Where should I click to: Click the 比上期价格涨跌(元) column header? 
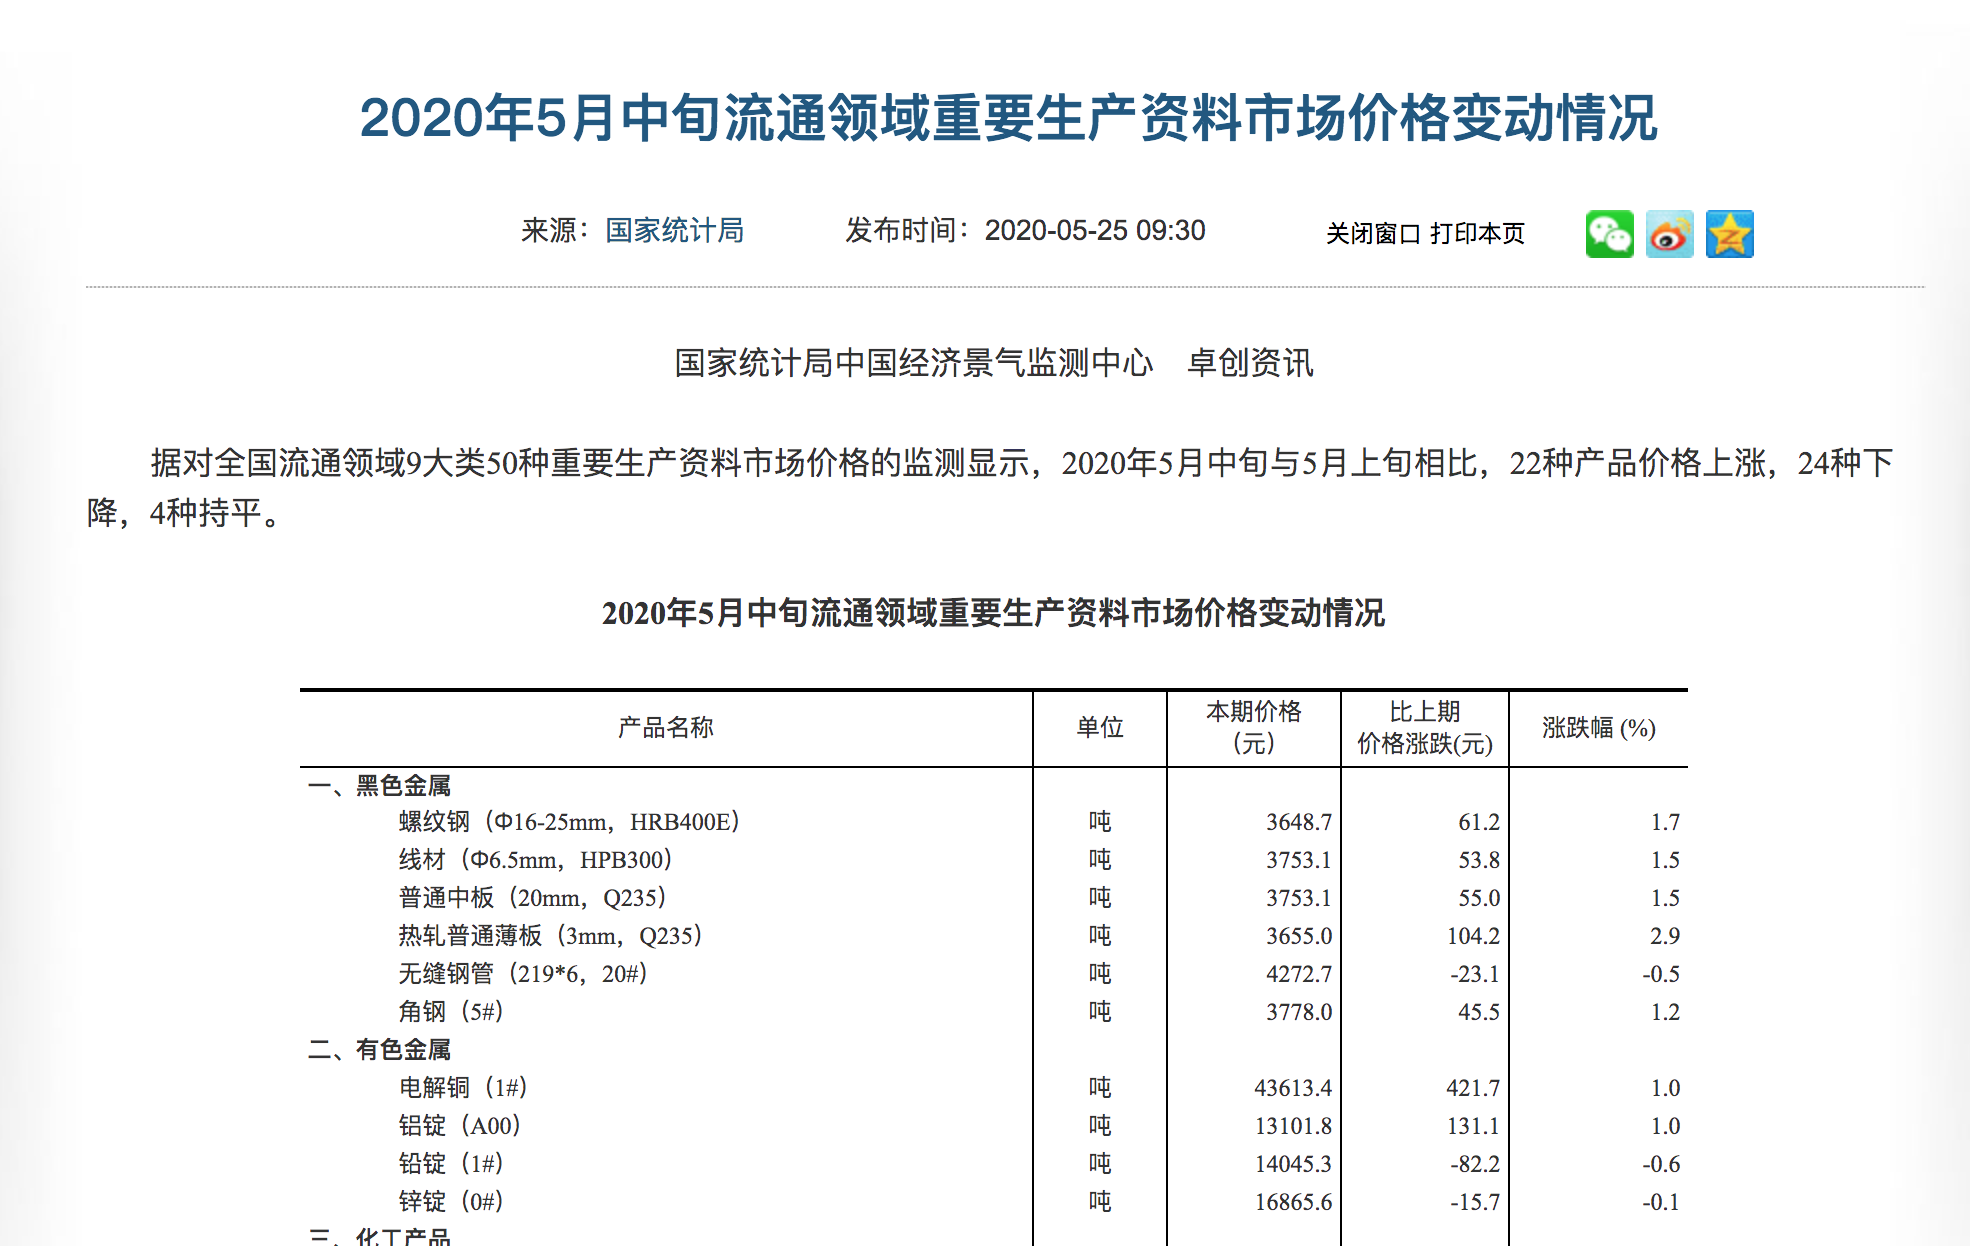[x=1424, y=727]
